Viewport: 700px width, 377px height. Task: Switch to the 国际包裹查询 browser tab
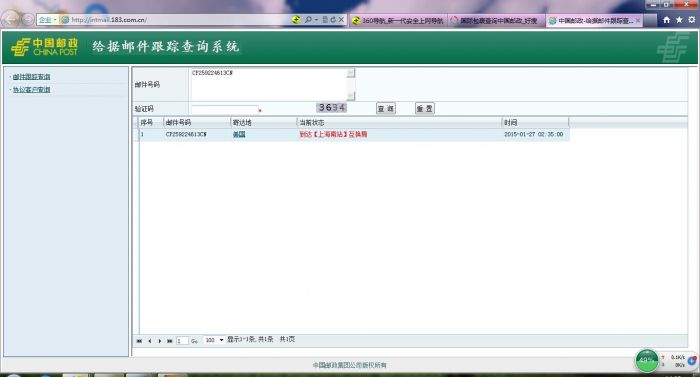pyautogui.click(x=496, y=21)
